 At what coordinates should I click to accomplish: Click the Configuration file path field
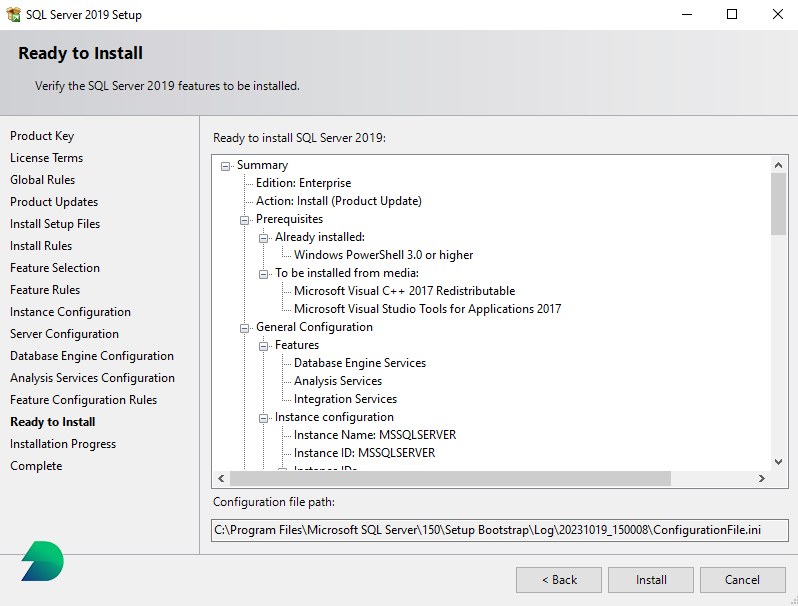[x=500, y=530]
